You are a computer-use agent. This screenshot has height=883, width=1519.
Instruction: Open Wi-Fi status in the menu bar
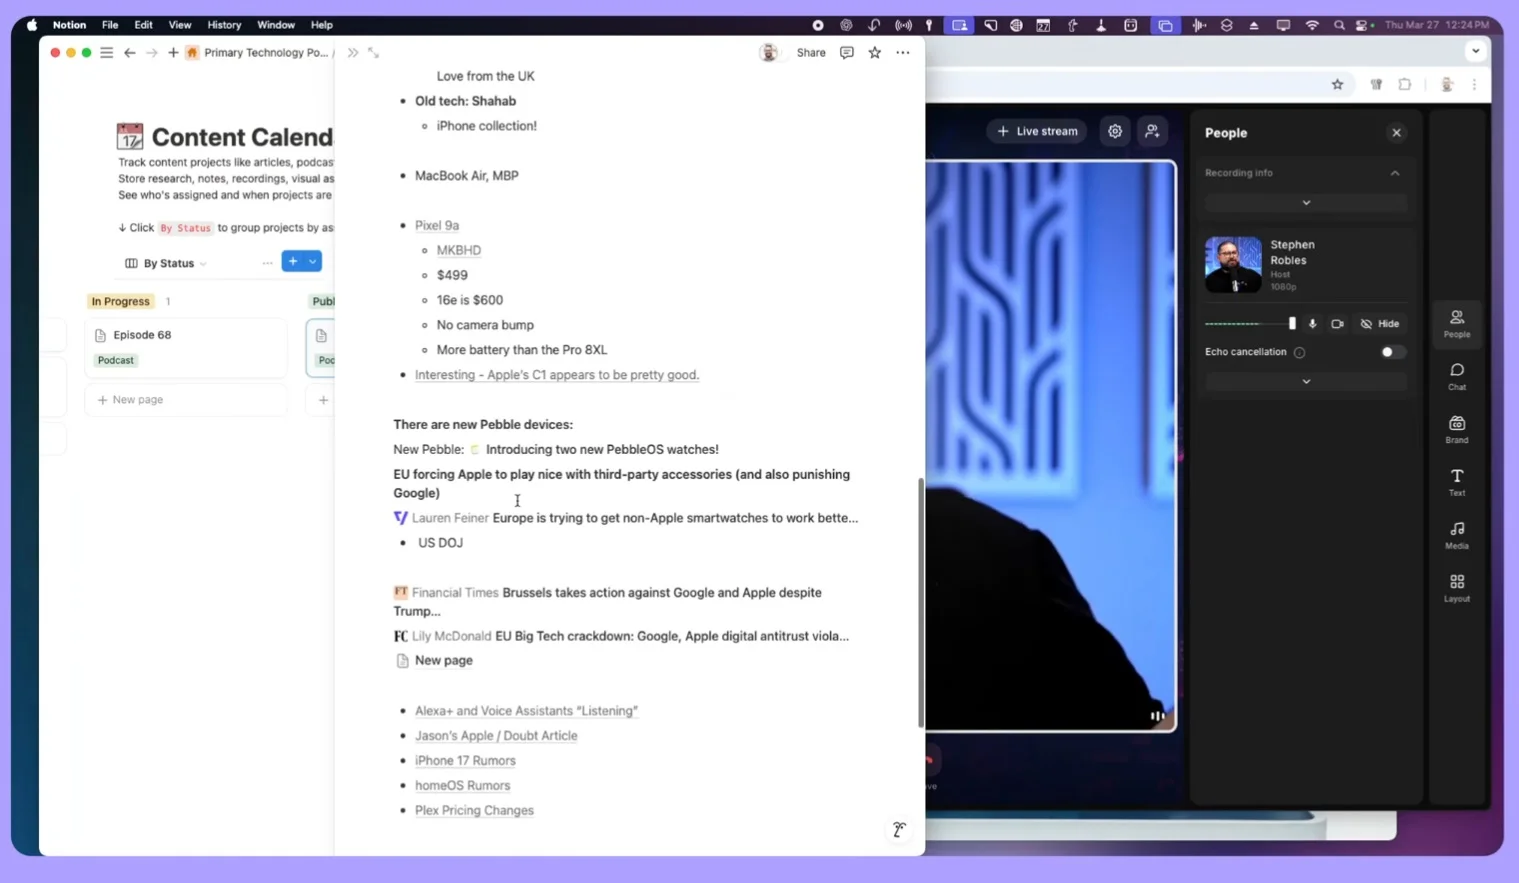pos(1312,25)
